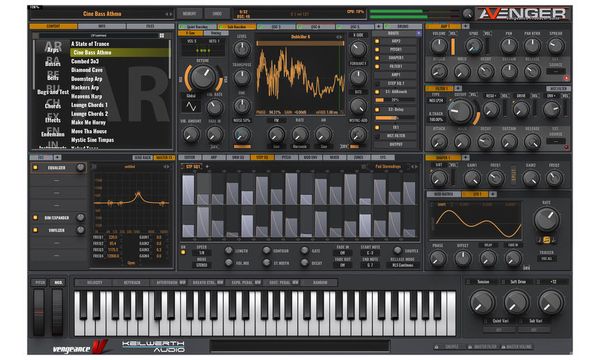600x360 pixels.
Task: Click red indicator in filter envelope section
Action: (x=566, y=147)
